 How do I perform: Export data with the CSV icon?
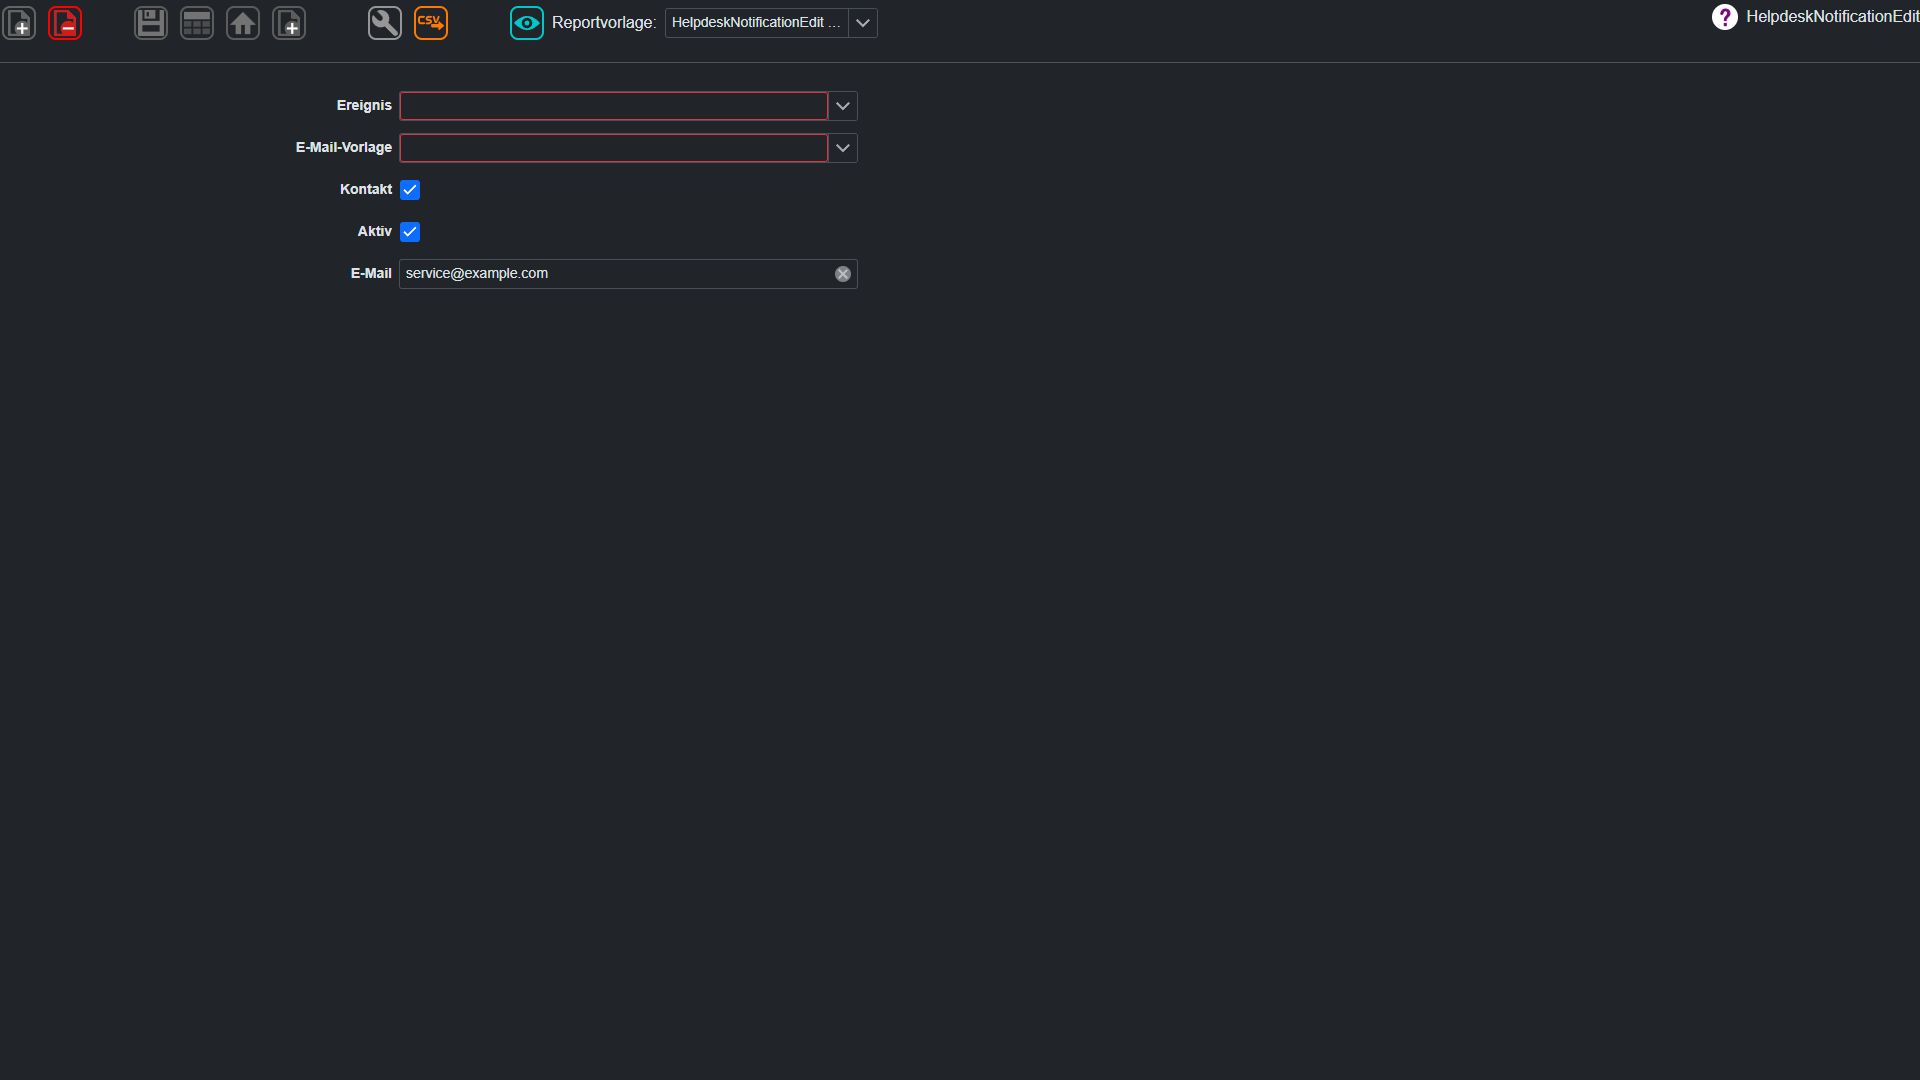click(x=431, y=23)
